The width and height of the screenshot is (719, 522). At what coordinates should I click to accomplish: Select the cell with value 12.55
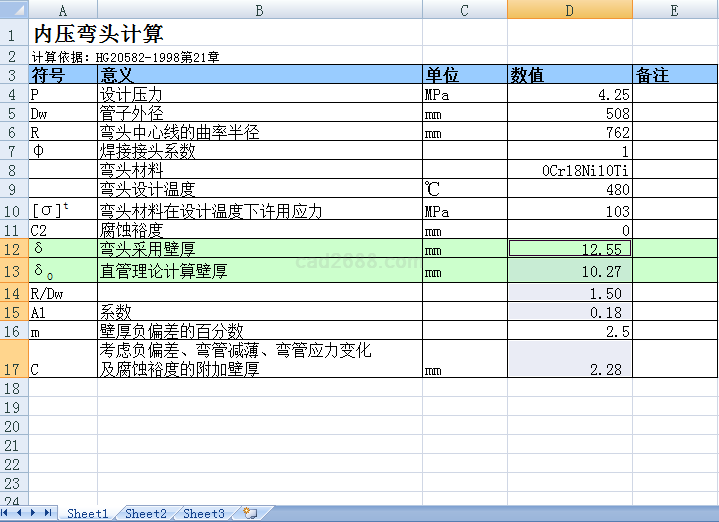click(569, 248)
